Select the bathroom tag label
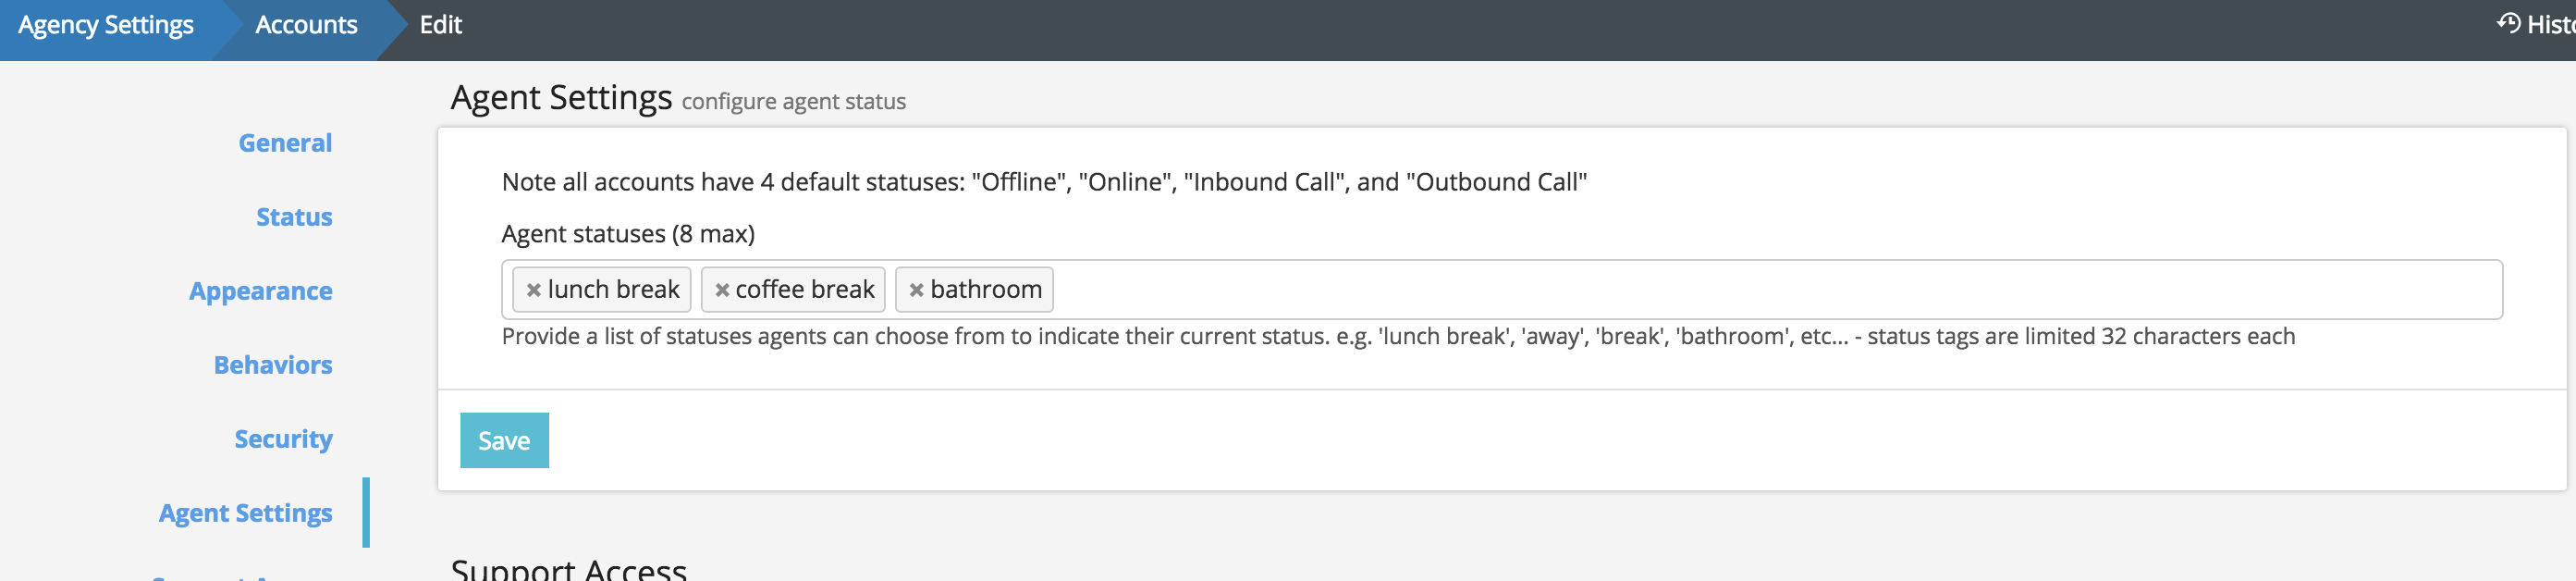Screen dimensions: 2576x581 [x=986, y=290]
